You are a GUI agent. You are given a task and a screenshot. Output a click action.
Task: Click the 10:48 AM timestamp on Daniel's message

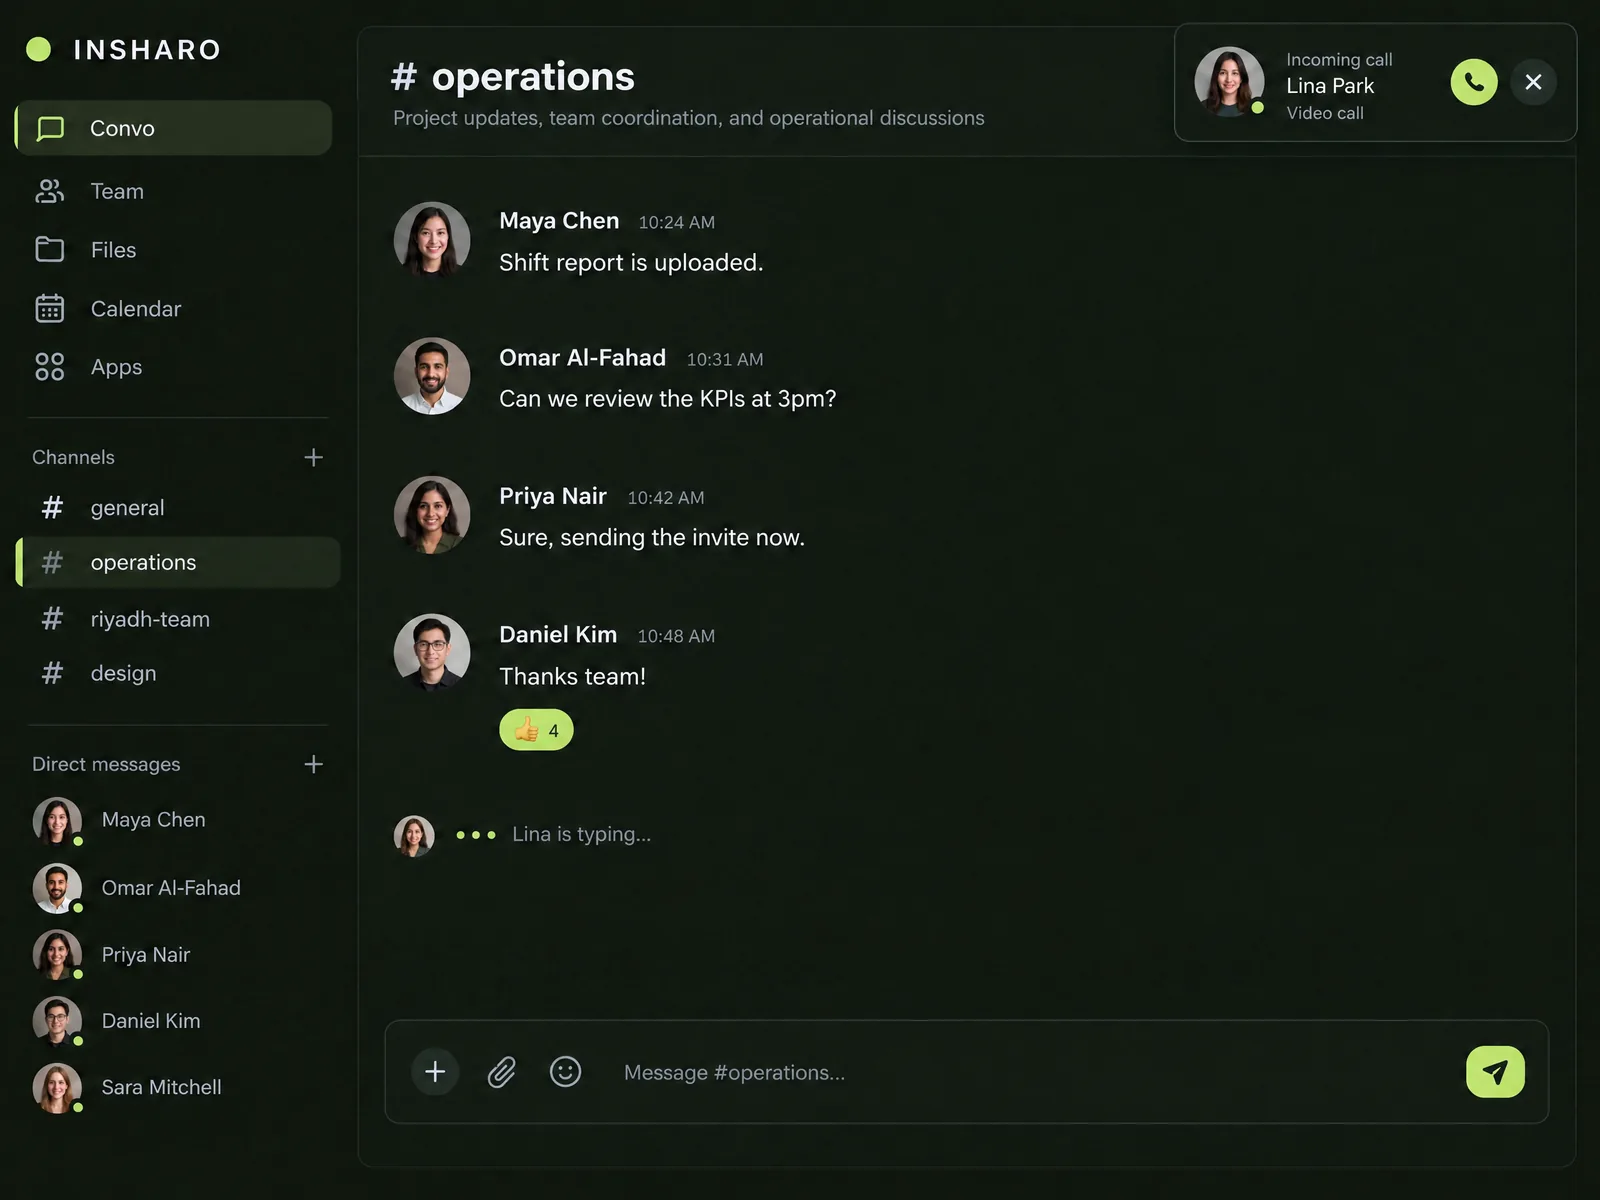[x=676, y=636]
